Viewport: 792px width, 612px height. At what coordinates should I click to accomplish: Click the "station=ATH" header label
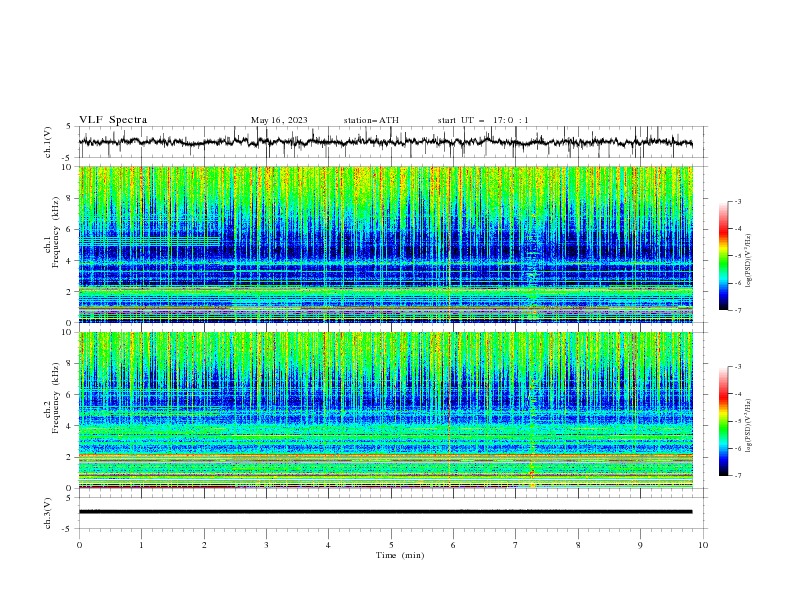[x=371, y=120]
